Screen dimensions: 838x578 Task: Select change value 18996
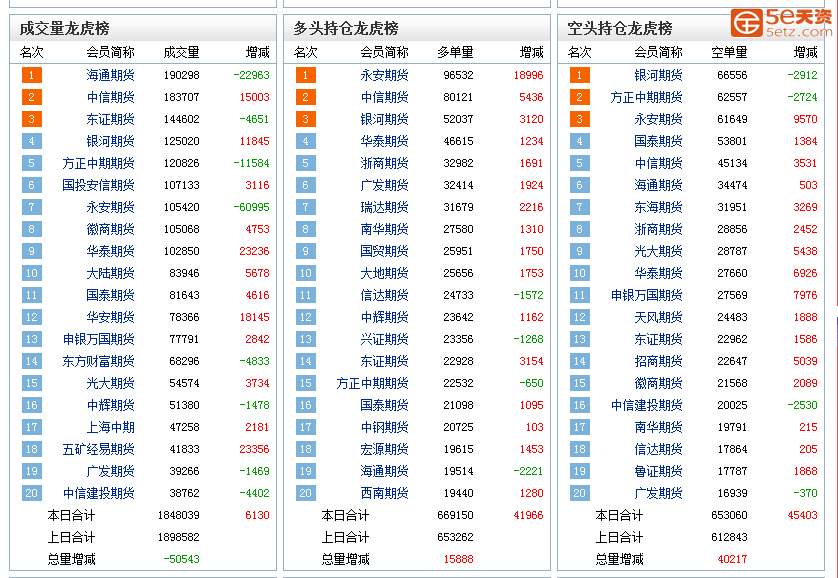(x=529, y=75)
